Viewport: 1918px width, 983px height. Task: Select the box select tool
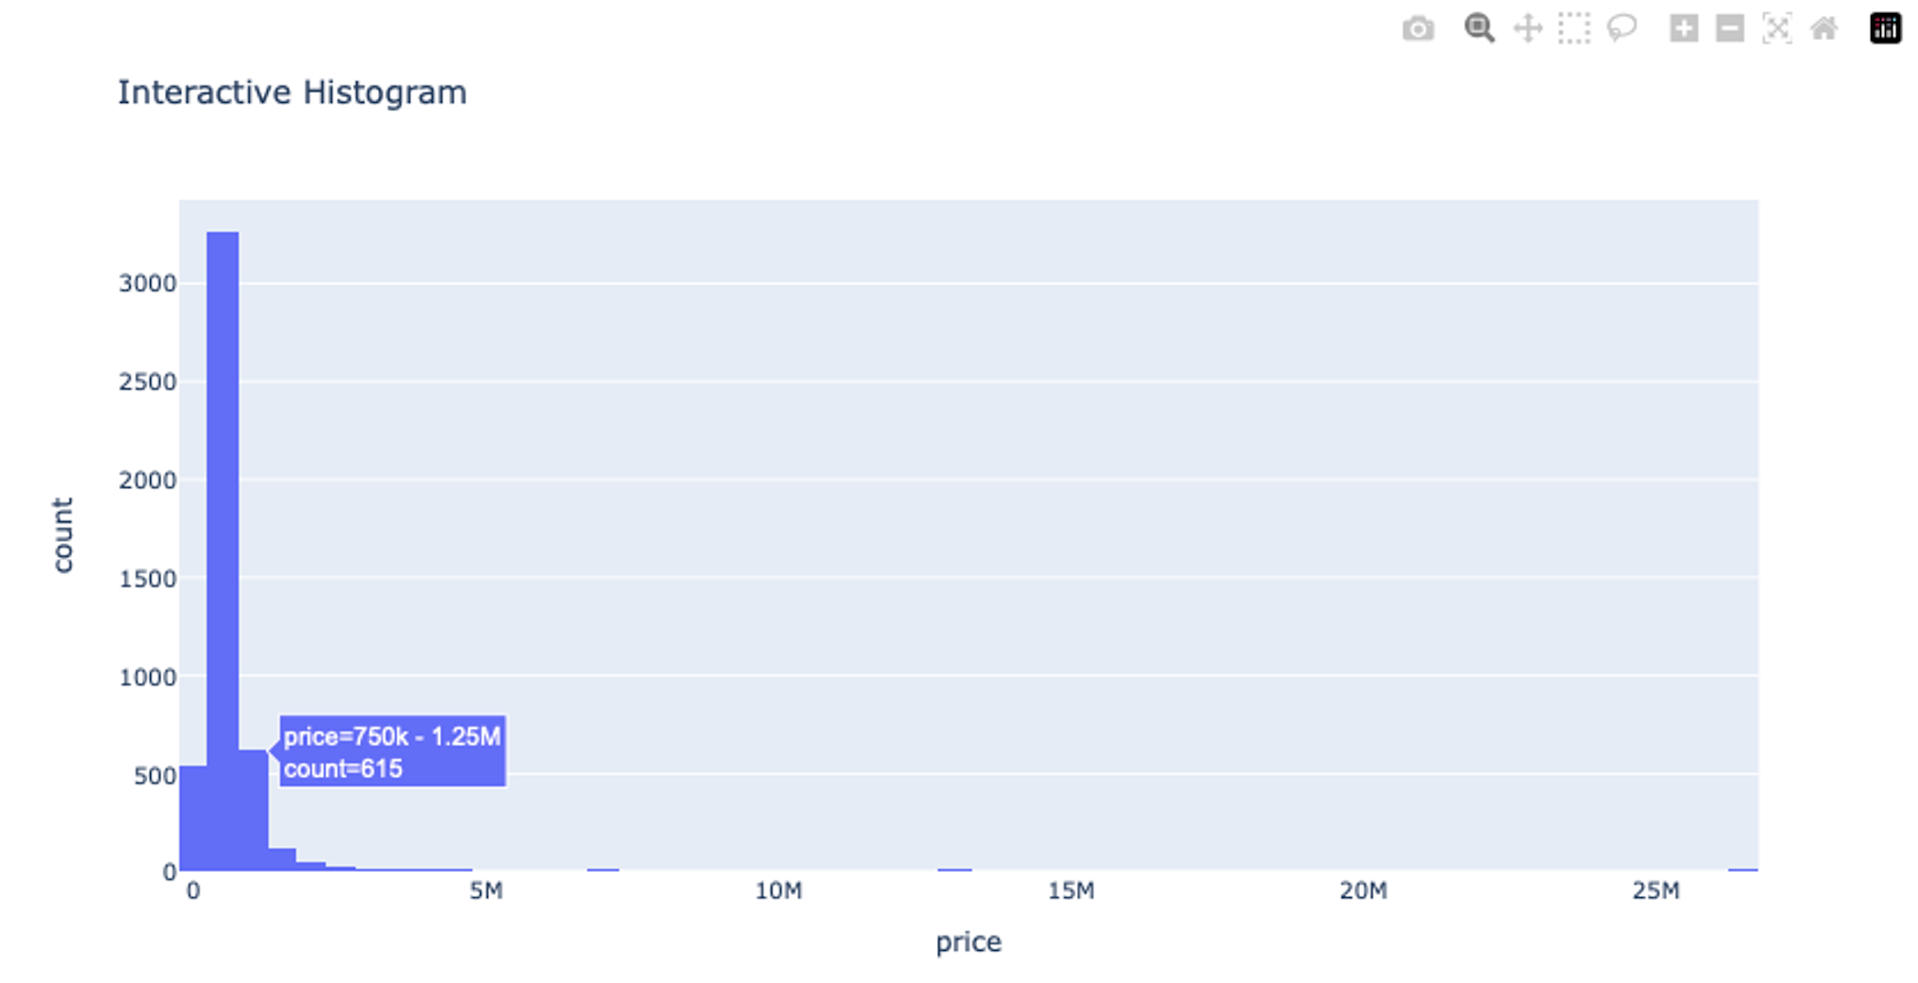tap(1573, 29)
